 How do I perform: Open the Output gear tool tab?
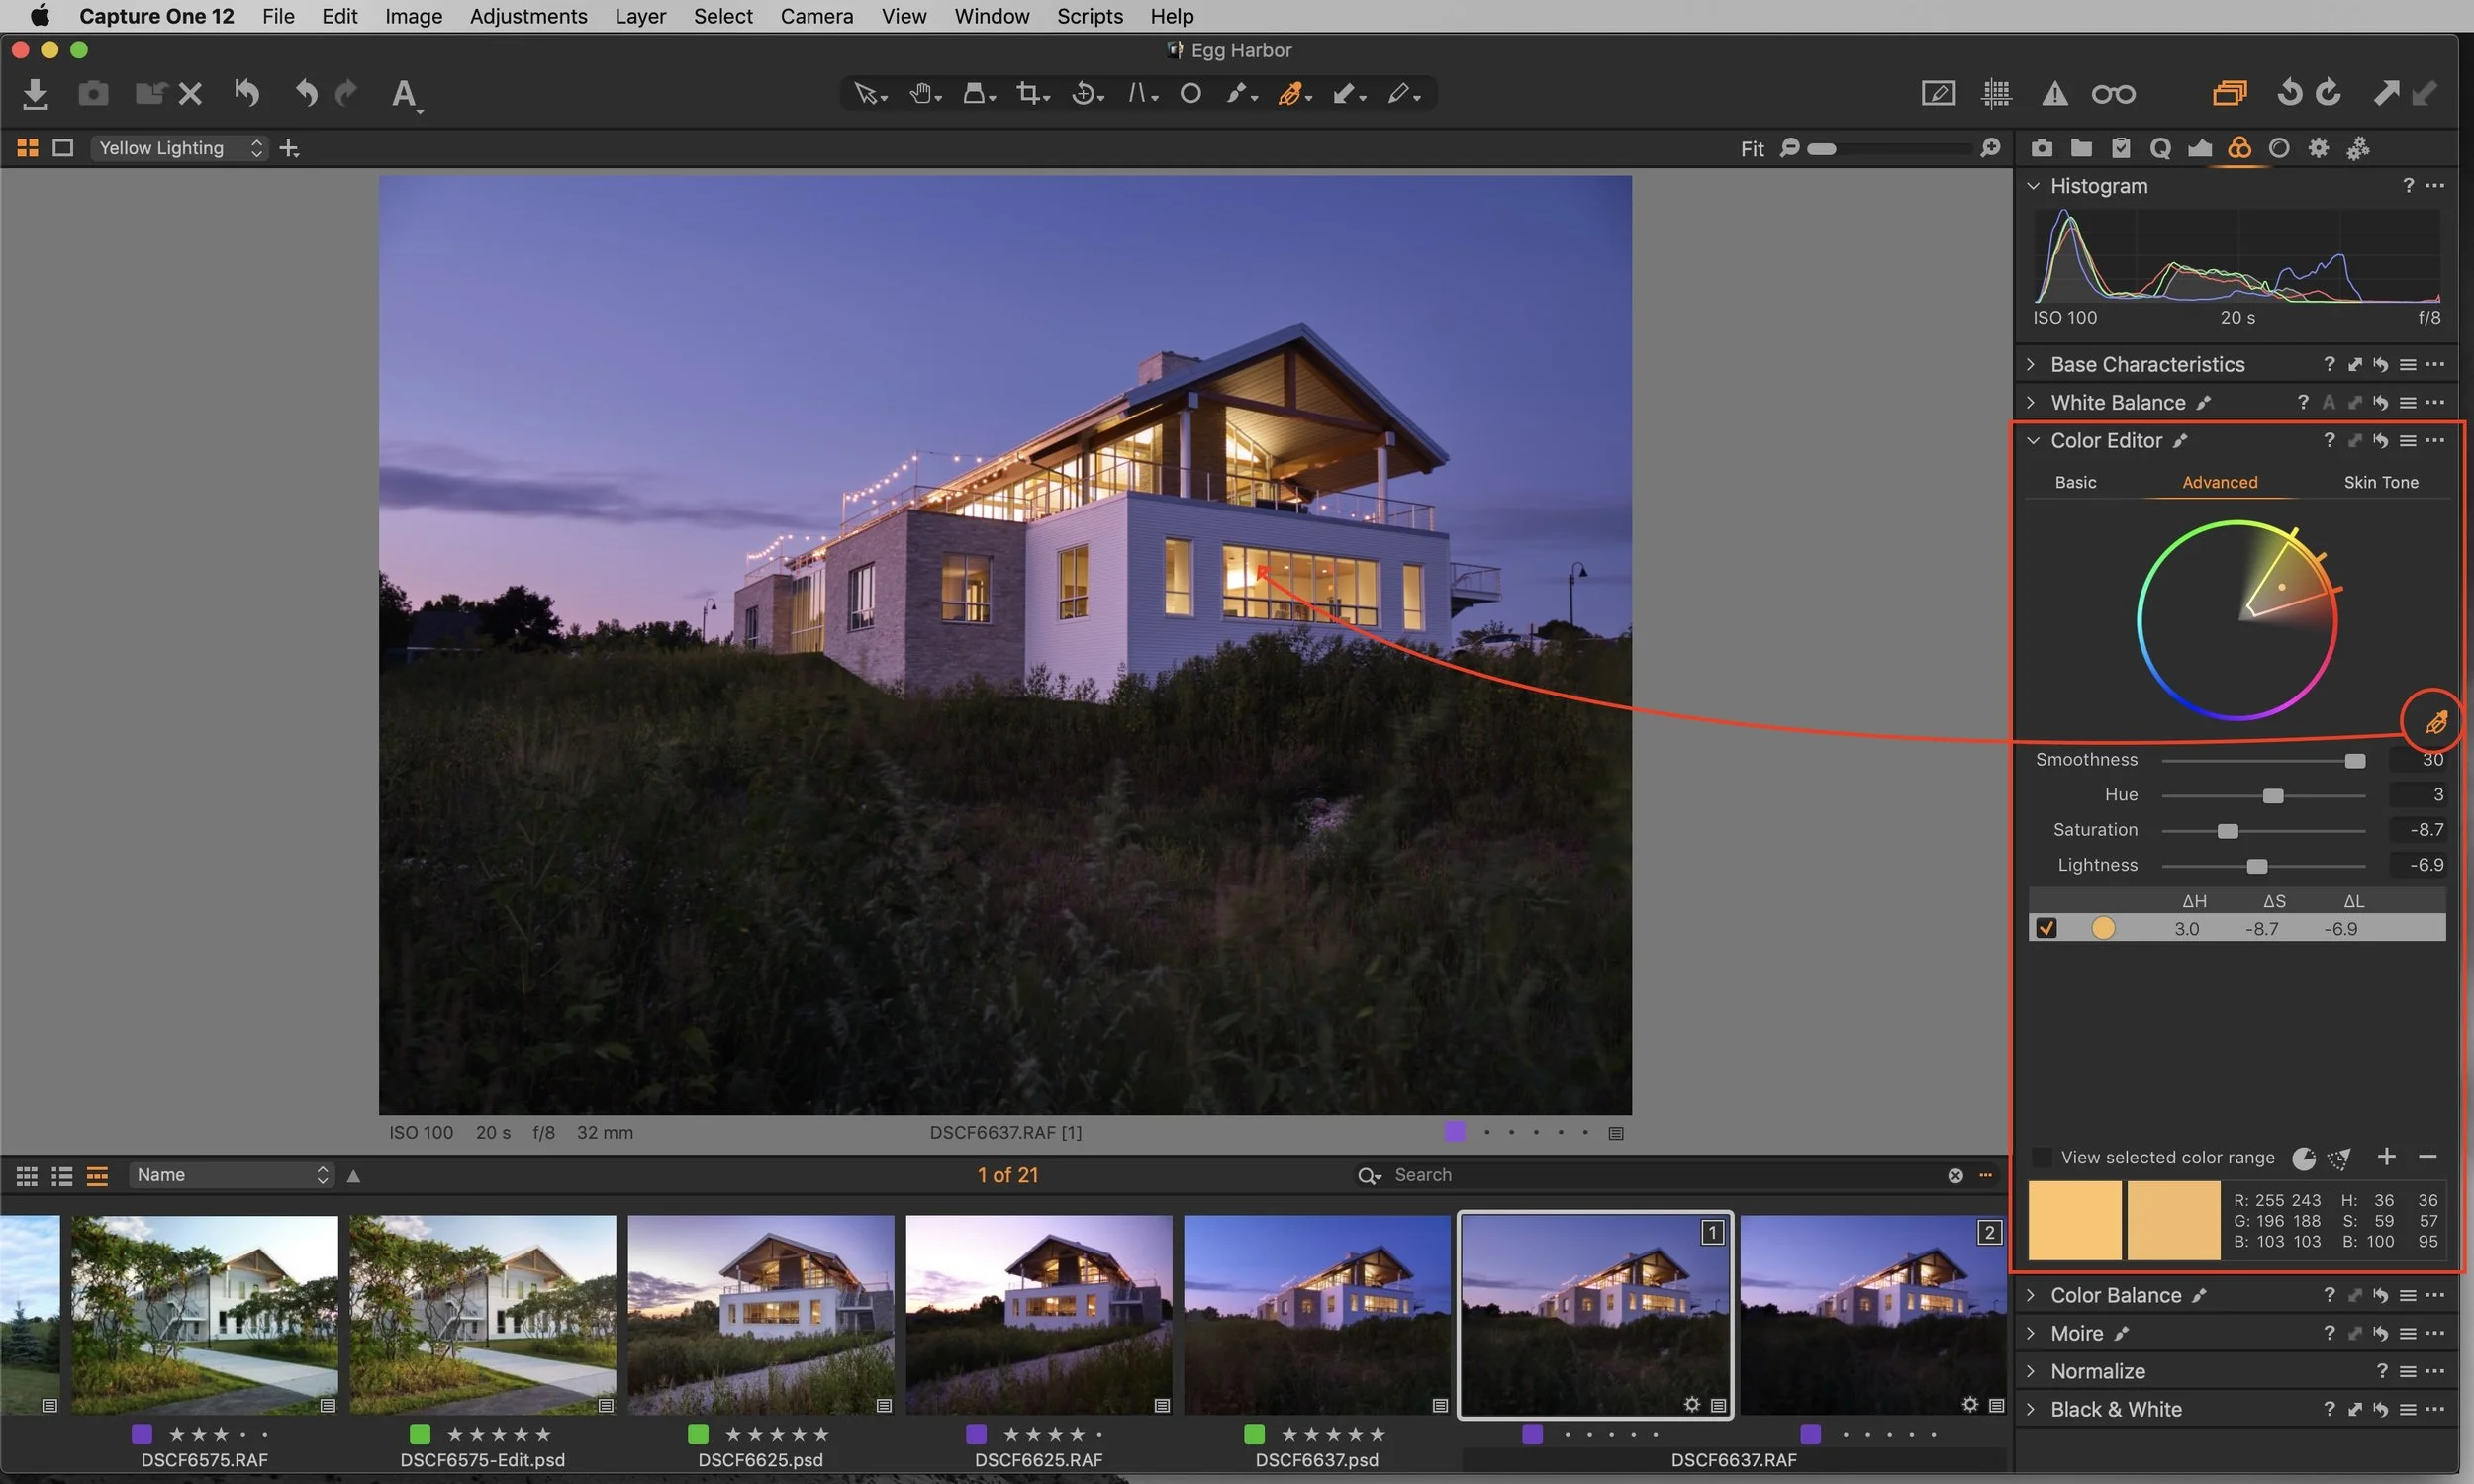pos(2318,148)
